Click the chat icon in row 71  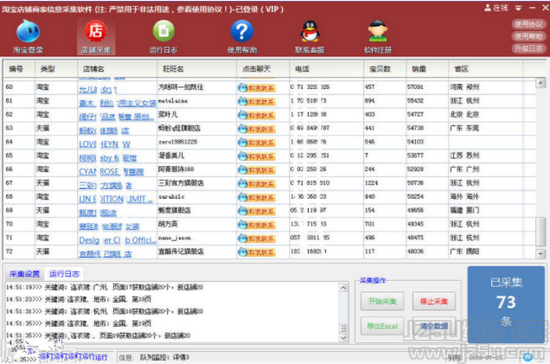point(256,238)
